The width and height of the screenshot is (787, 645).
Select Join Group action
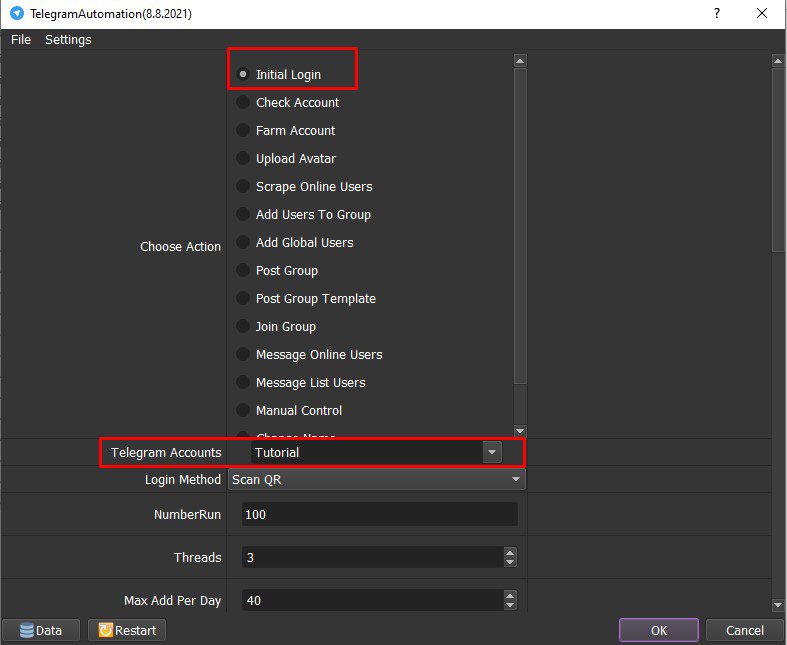tap(243, 327)
